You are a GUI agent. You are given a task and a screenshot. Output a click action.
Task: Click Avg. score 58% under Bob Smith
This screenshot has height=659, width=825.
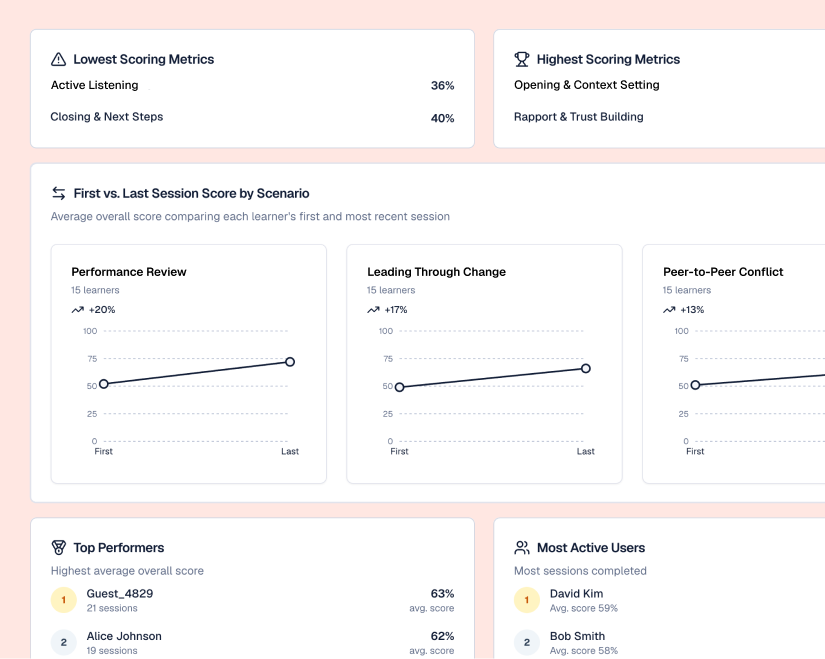click(x=584, y=651)
